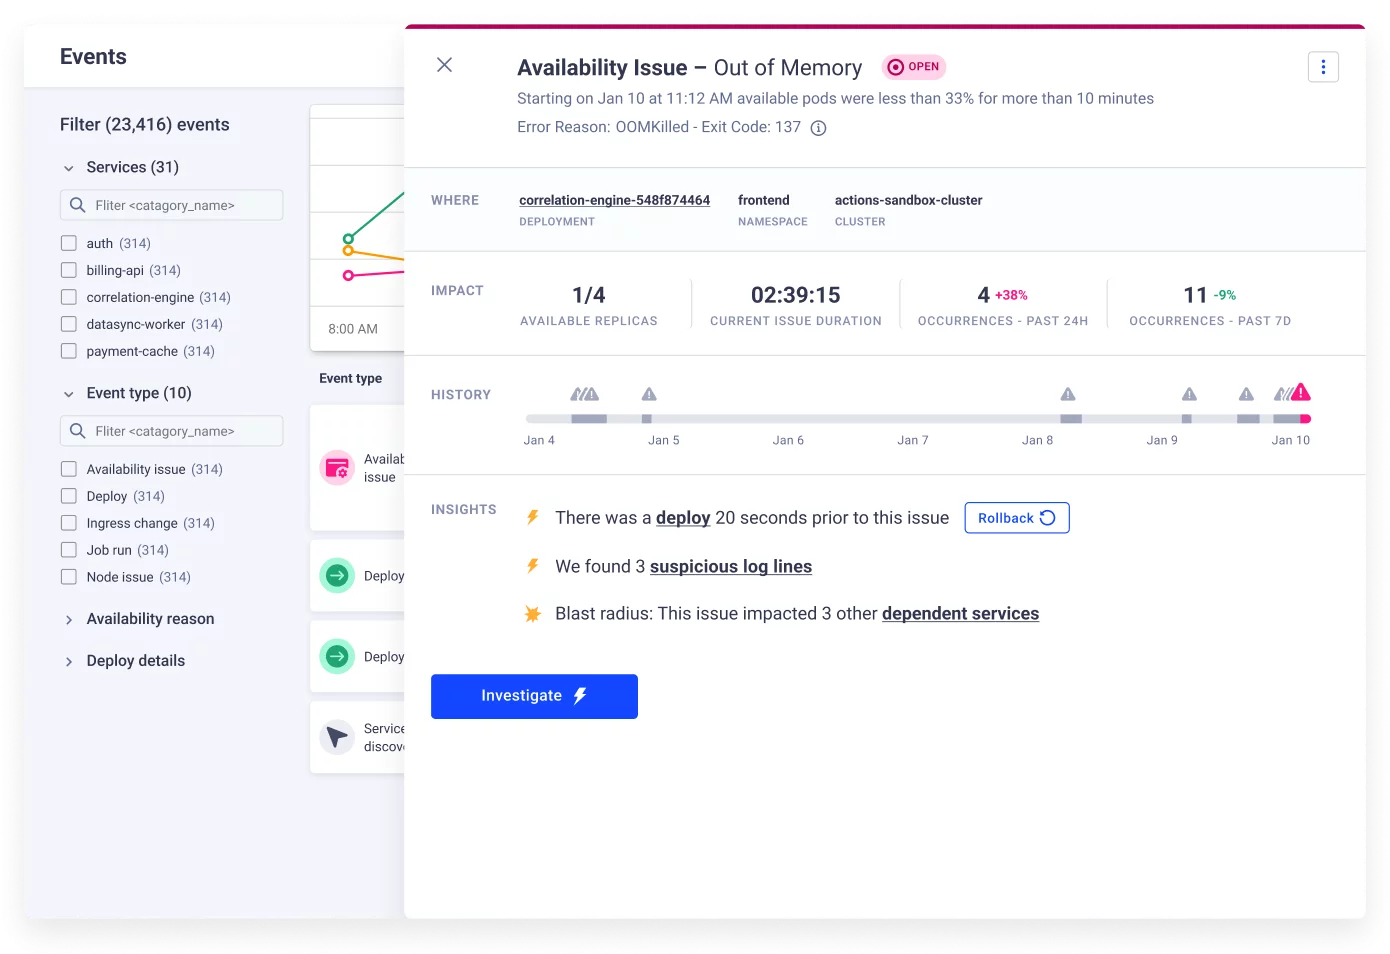
Task: Click the search icon in Services filter
Action: click(77, 205)
